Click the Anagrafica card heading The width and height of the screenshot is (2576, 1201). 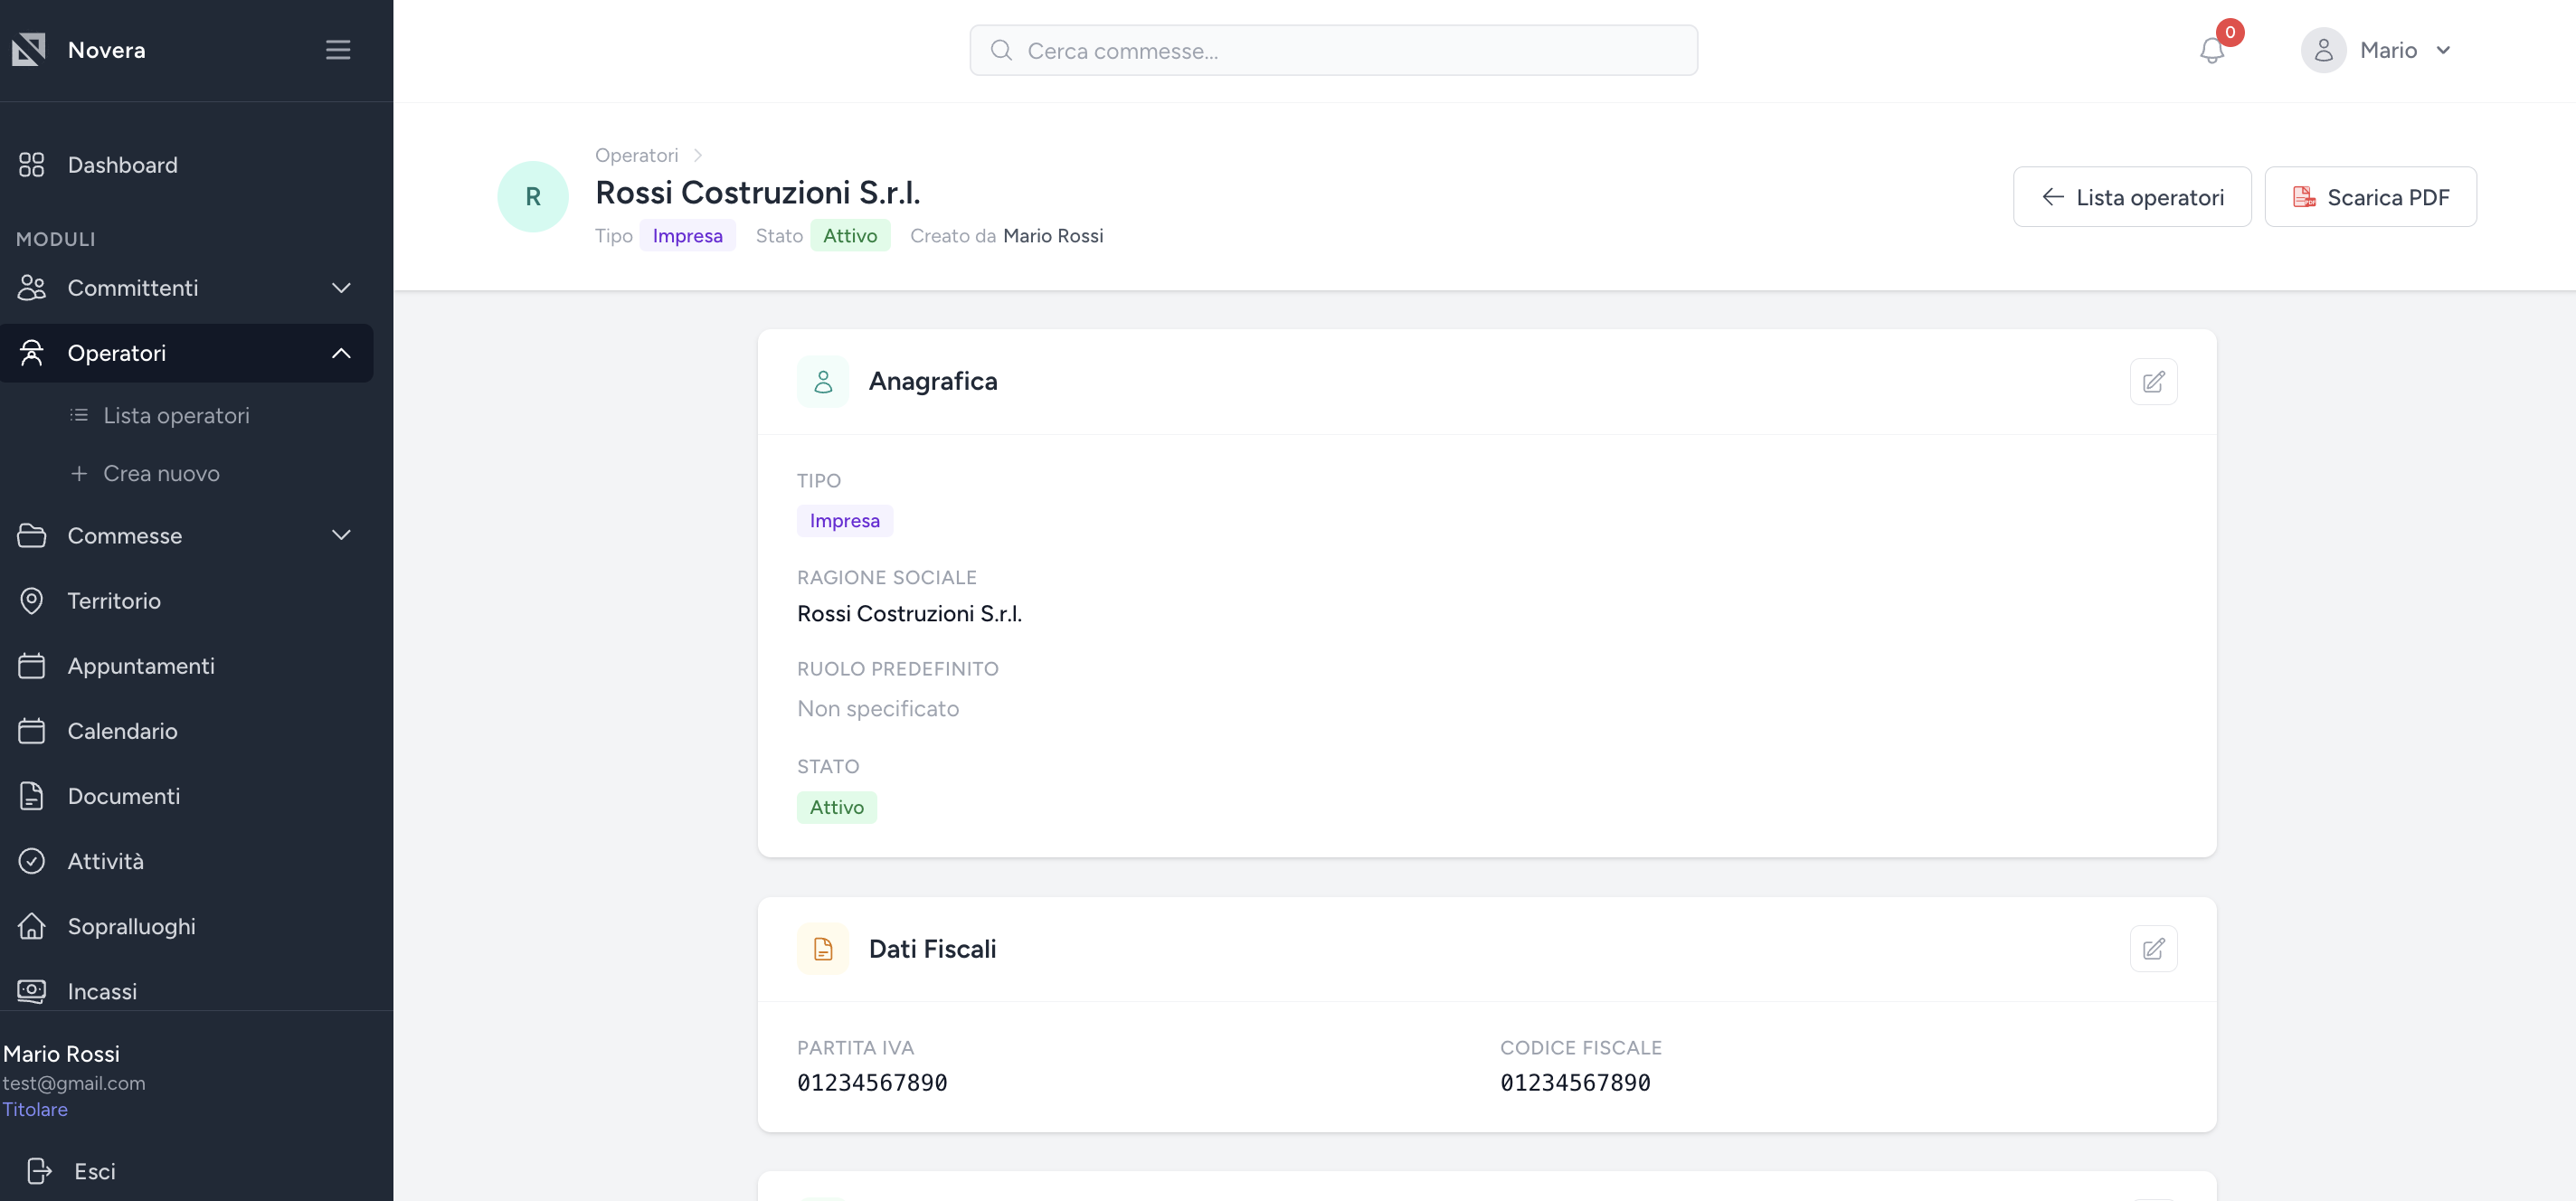933,382
